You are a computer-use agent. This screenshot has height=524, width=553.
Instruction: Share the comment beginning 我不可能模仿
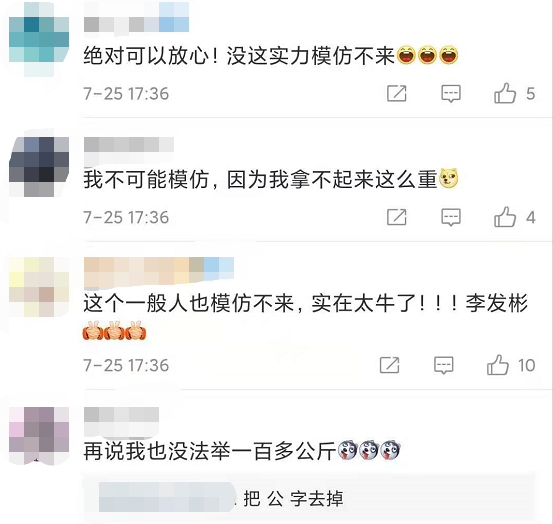click(x=397, y=217)
